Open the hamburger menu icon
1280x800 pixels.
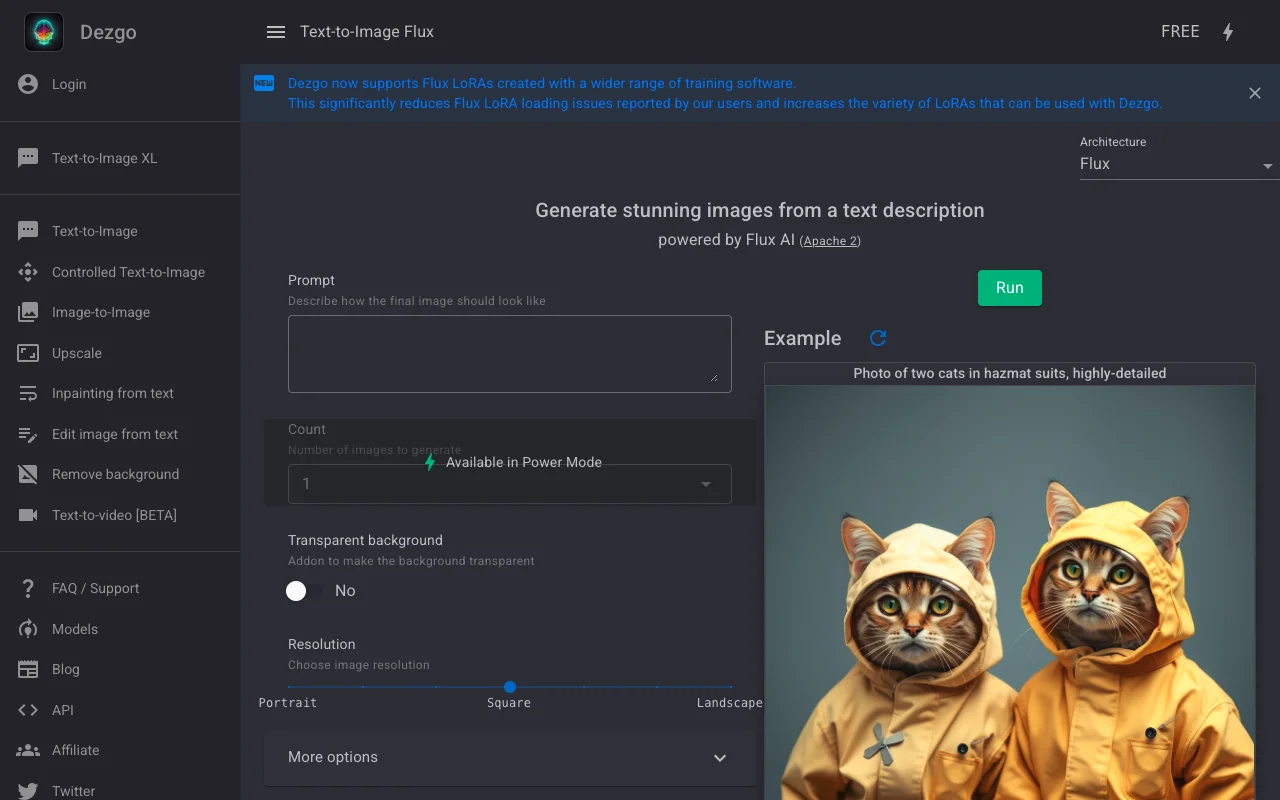(276, 32)
